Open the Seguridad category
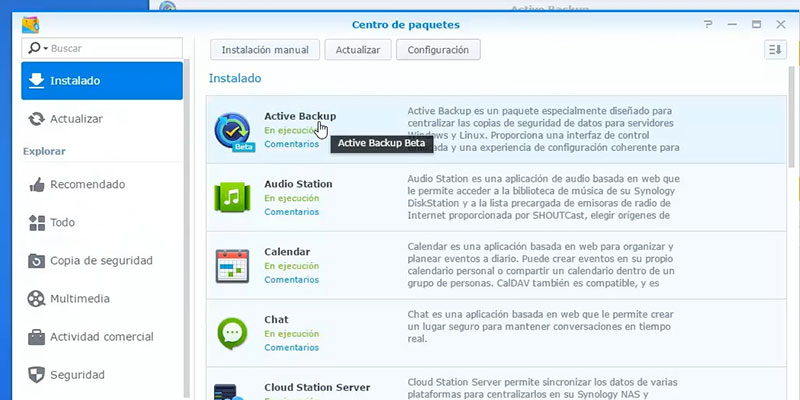Viewport: 800px width, 400px height. [x=102, y=375]
